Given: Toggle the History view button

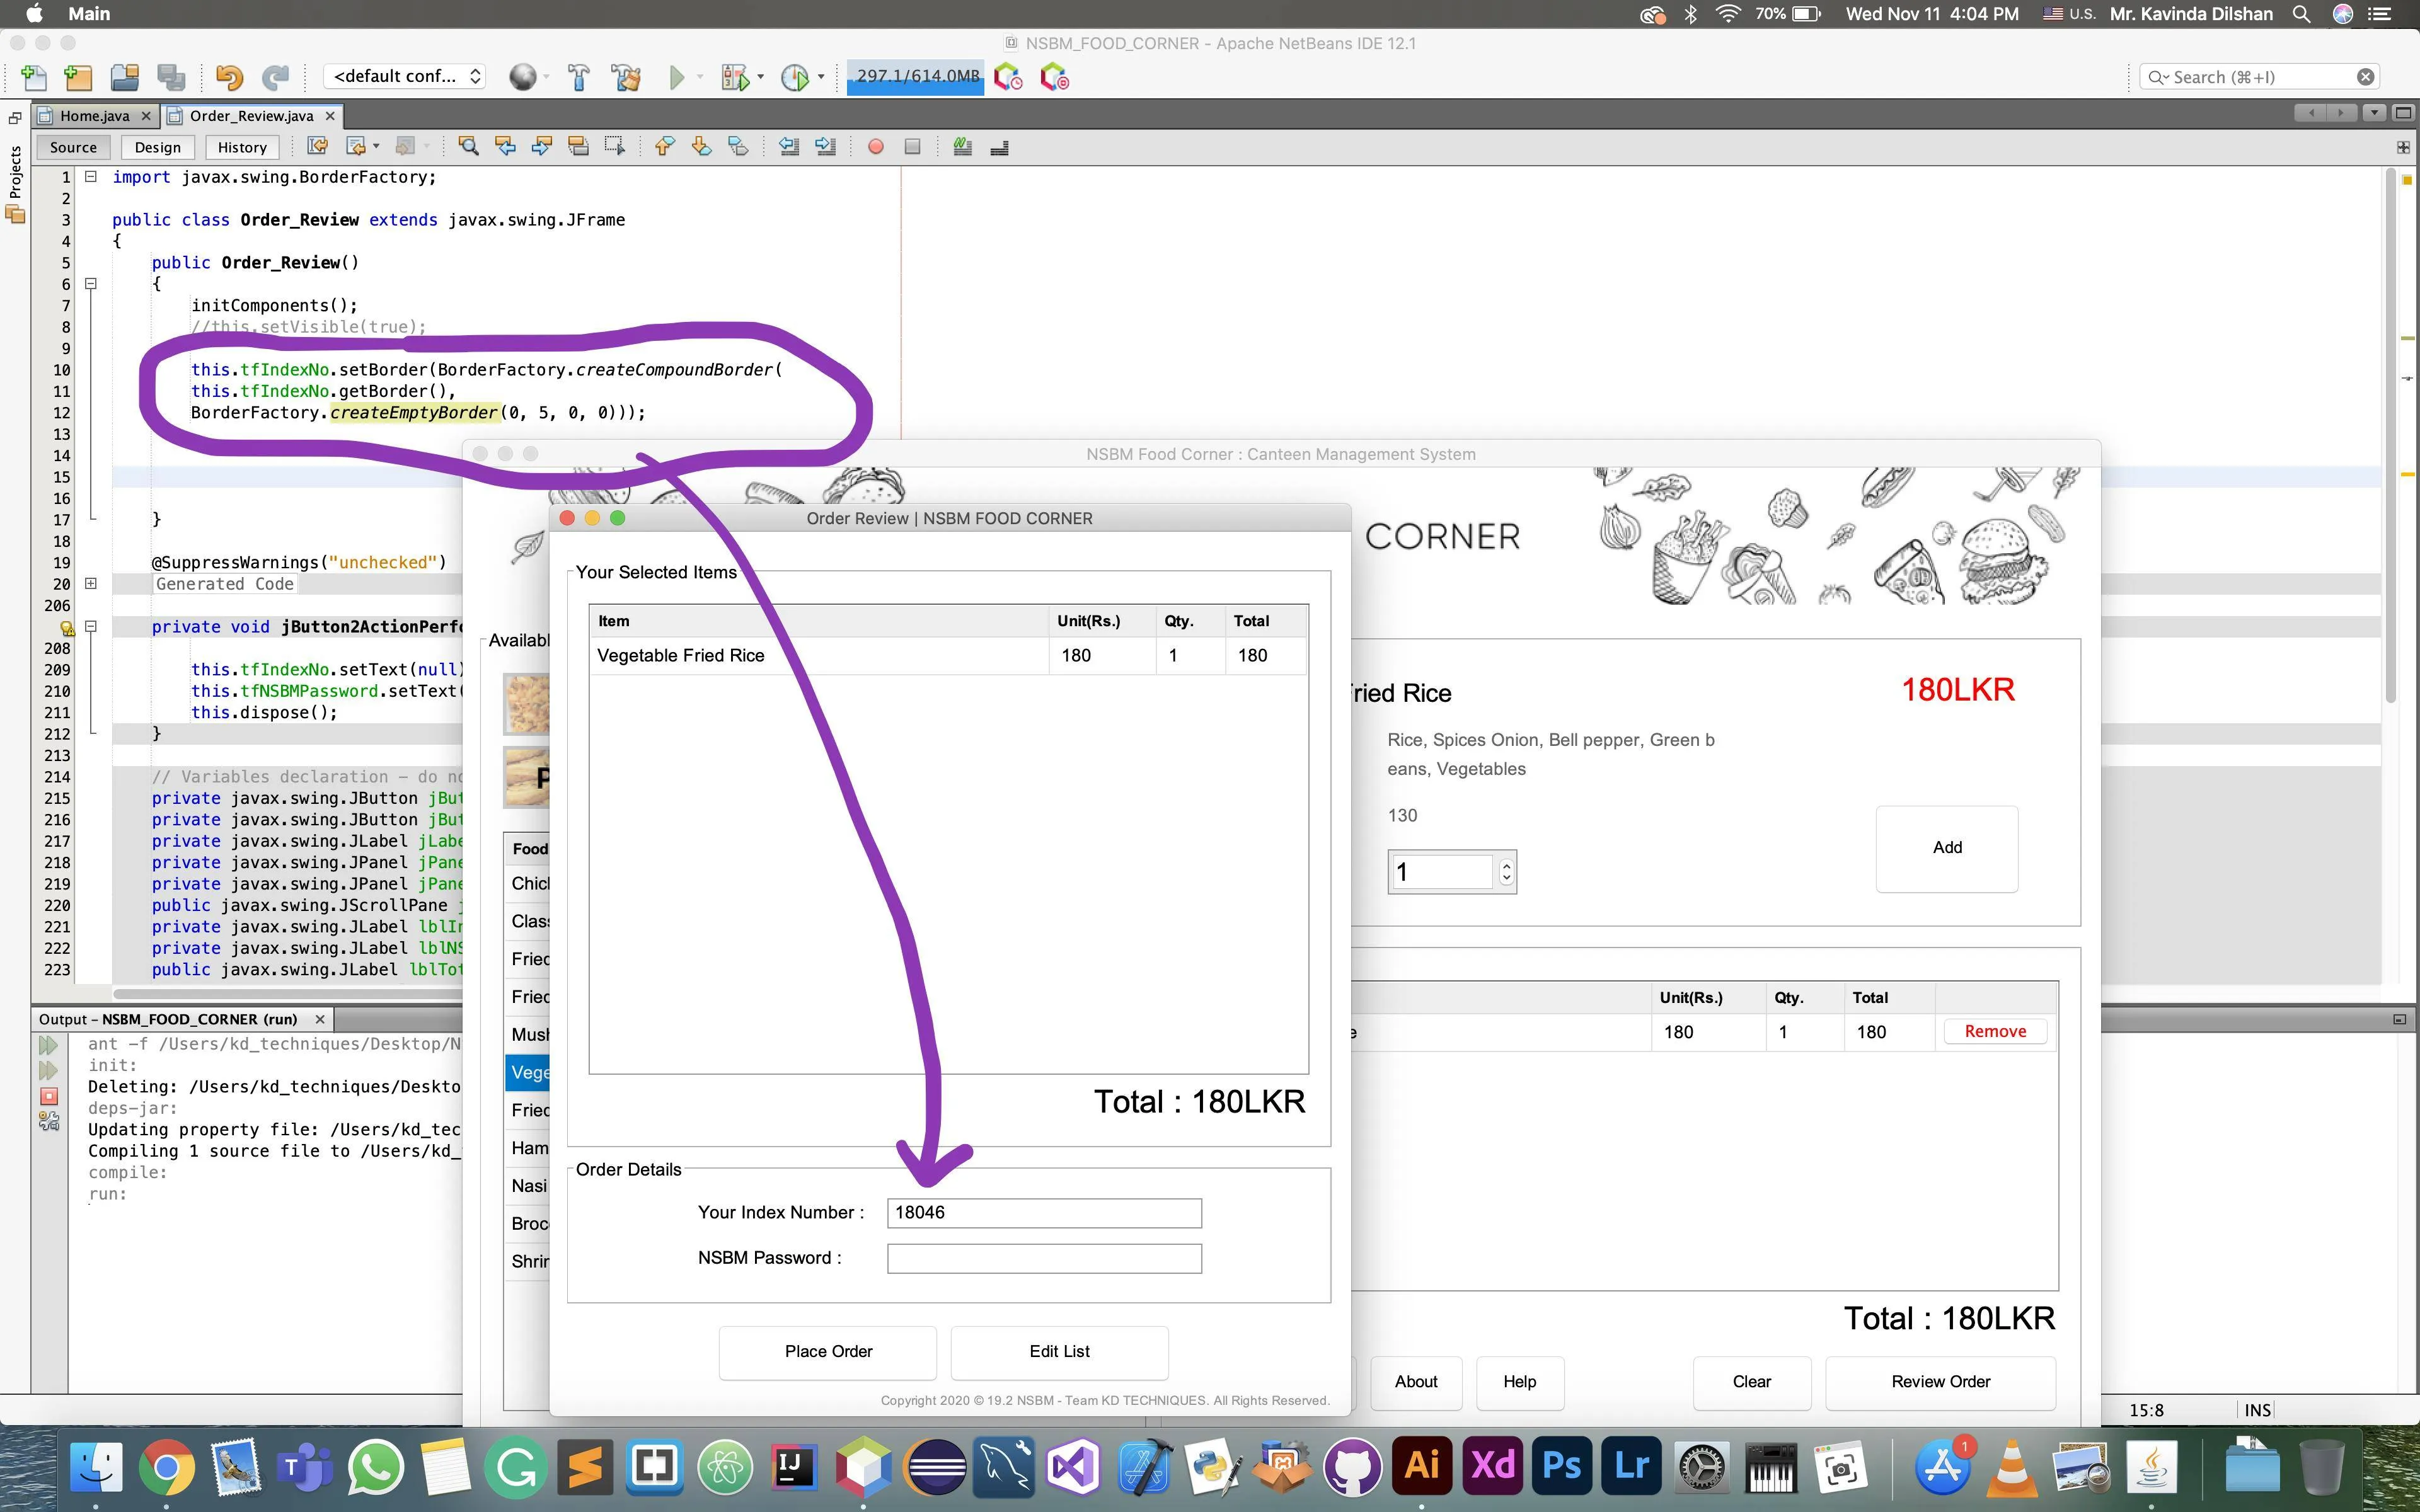Looking at the screenshot, I should click(241, 147).
